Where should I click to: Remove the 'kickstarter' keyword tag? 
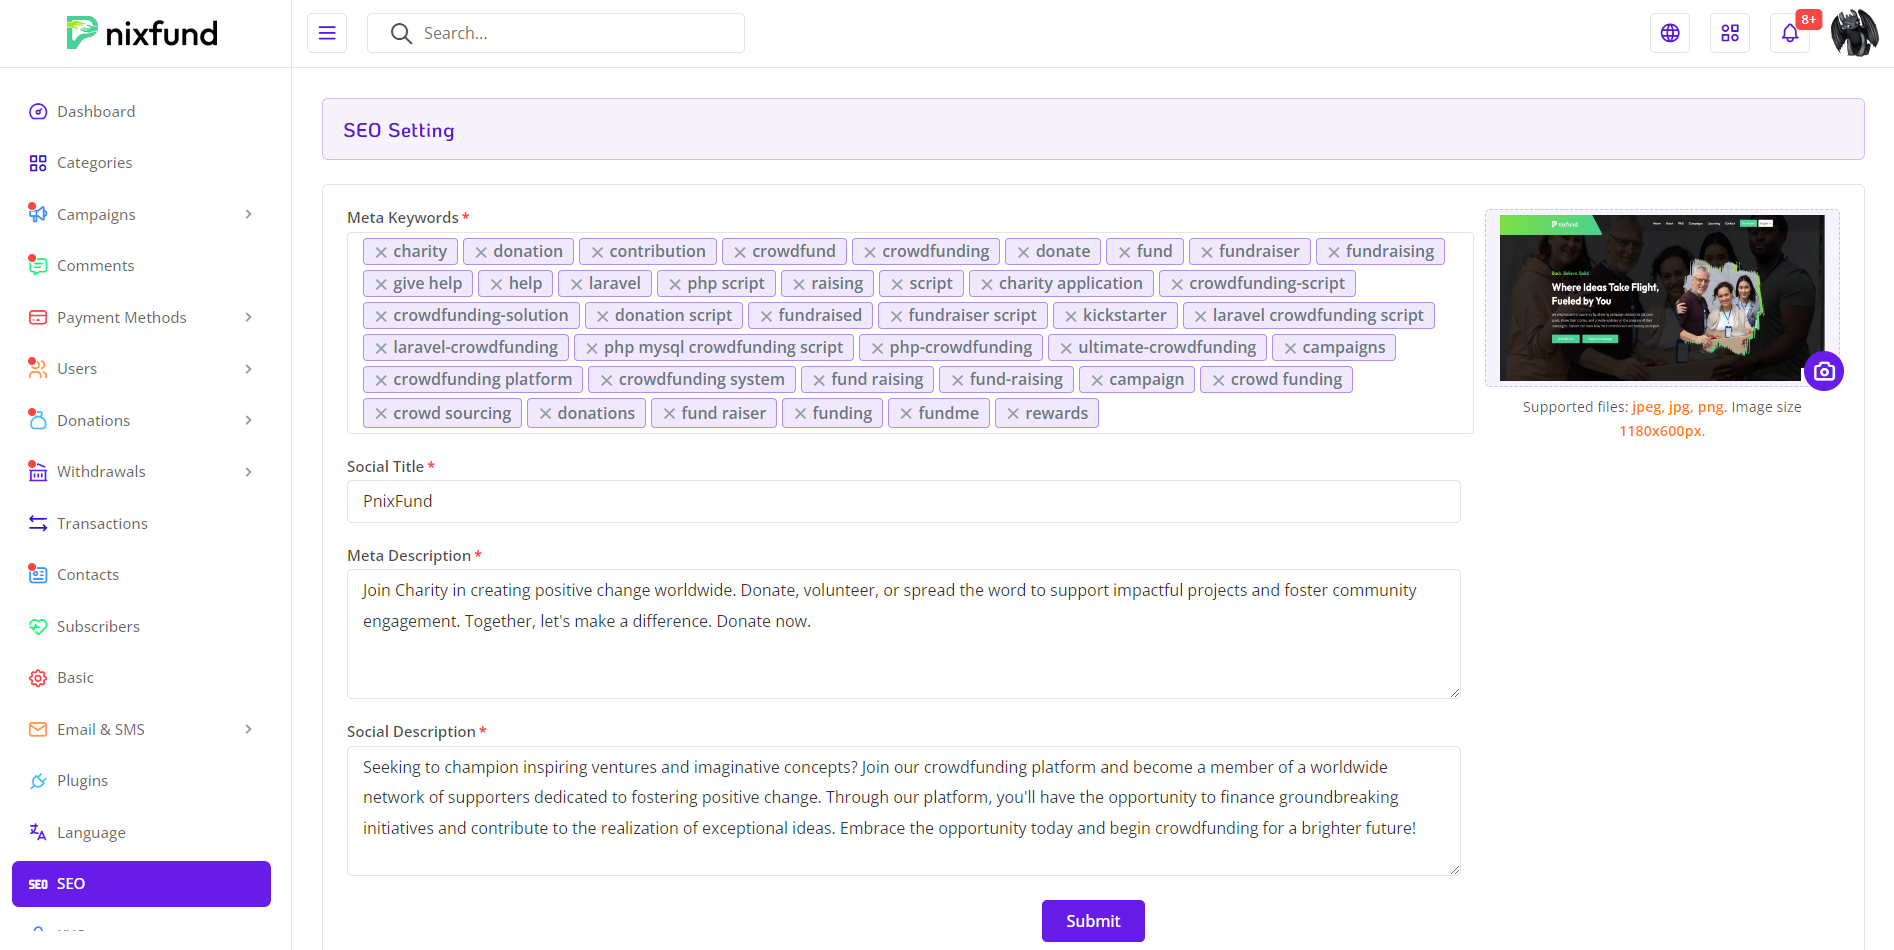pos(1071,316)
